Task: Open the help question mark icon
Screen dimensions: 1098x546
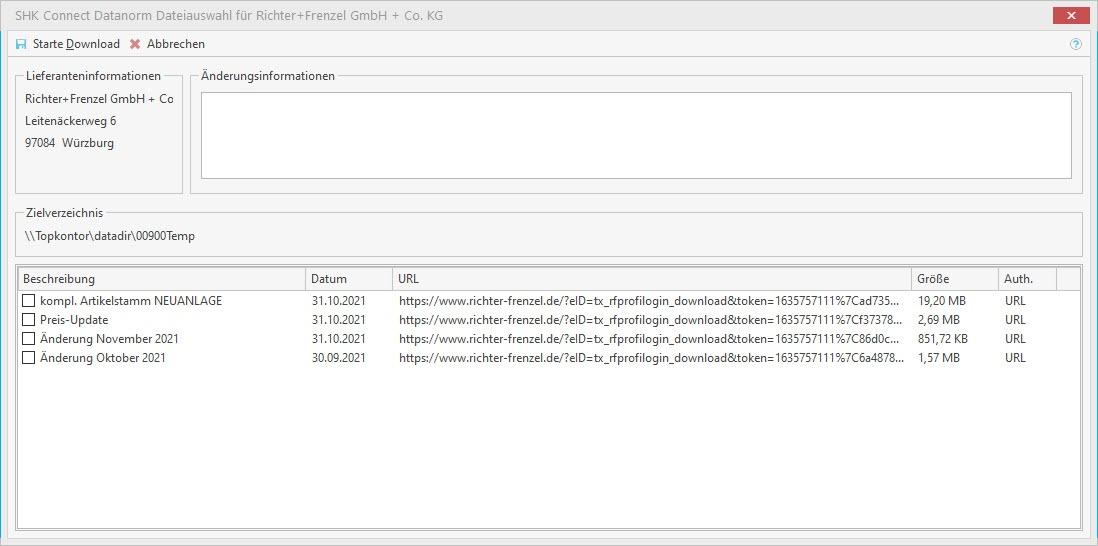Action: 1076,44
